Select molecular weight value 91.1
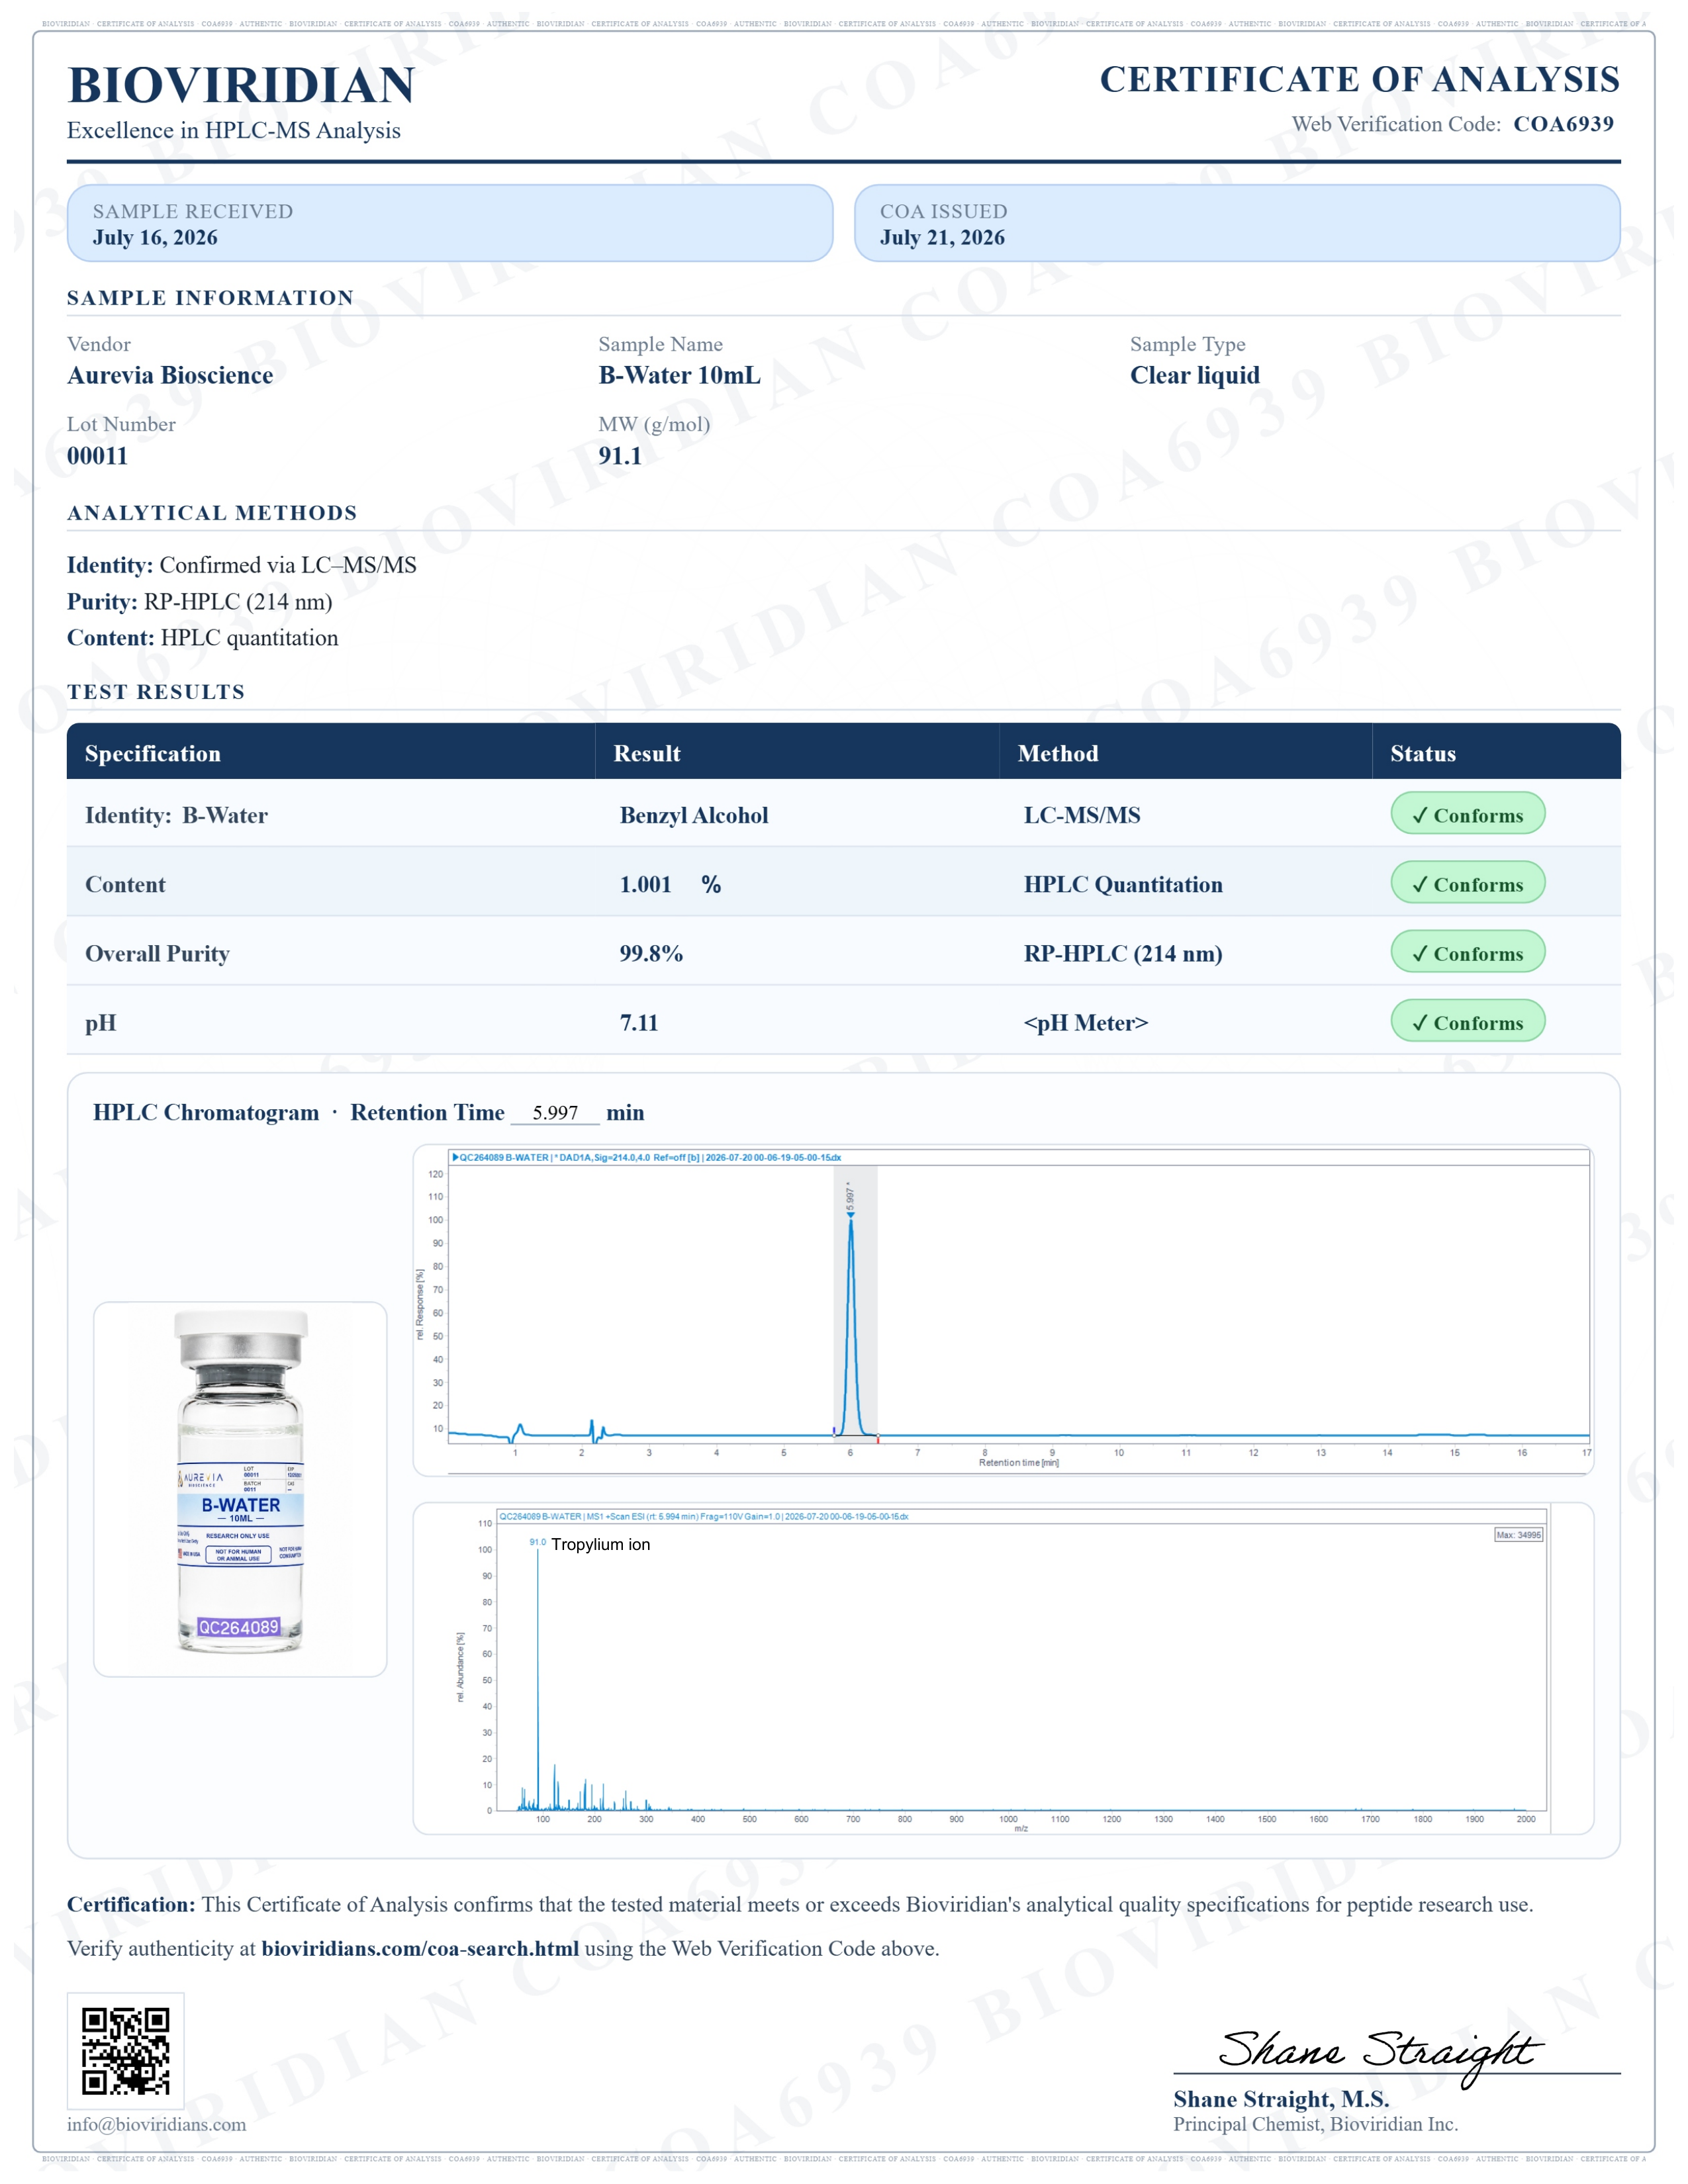Screen dimensions: 1688x2184 tap(620, 456)
